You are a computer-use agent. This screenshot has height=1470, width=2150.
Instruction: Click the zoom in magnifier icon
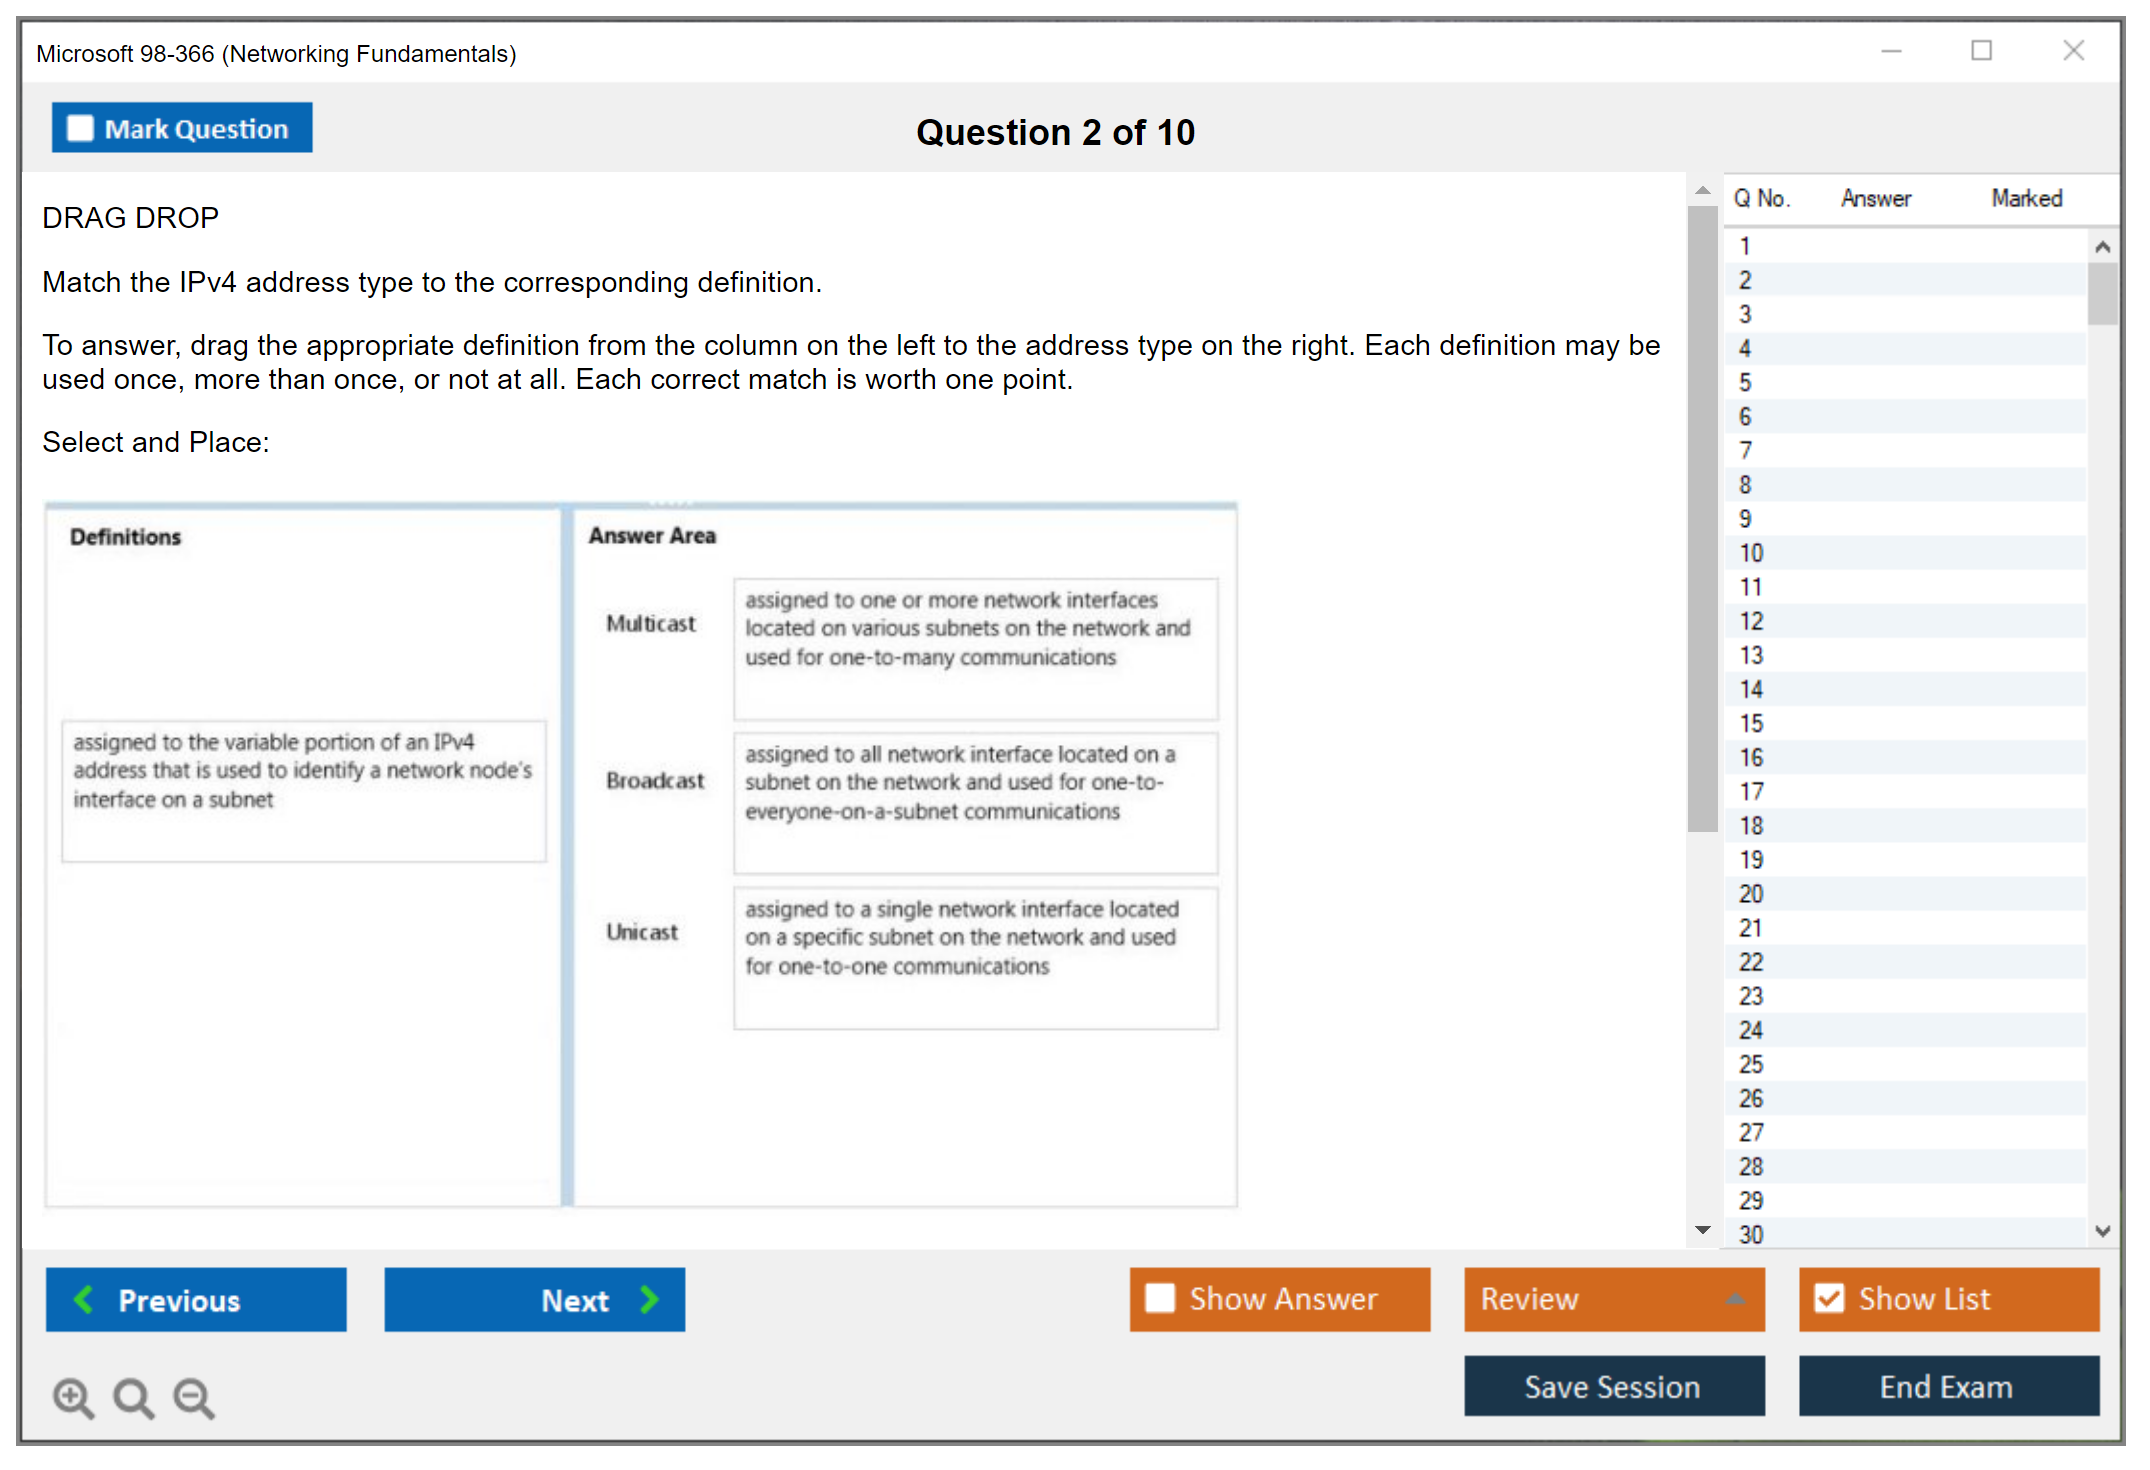tap(73, 1397)
